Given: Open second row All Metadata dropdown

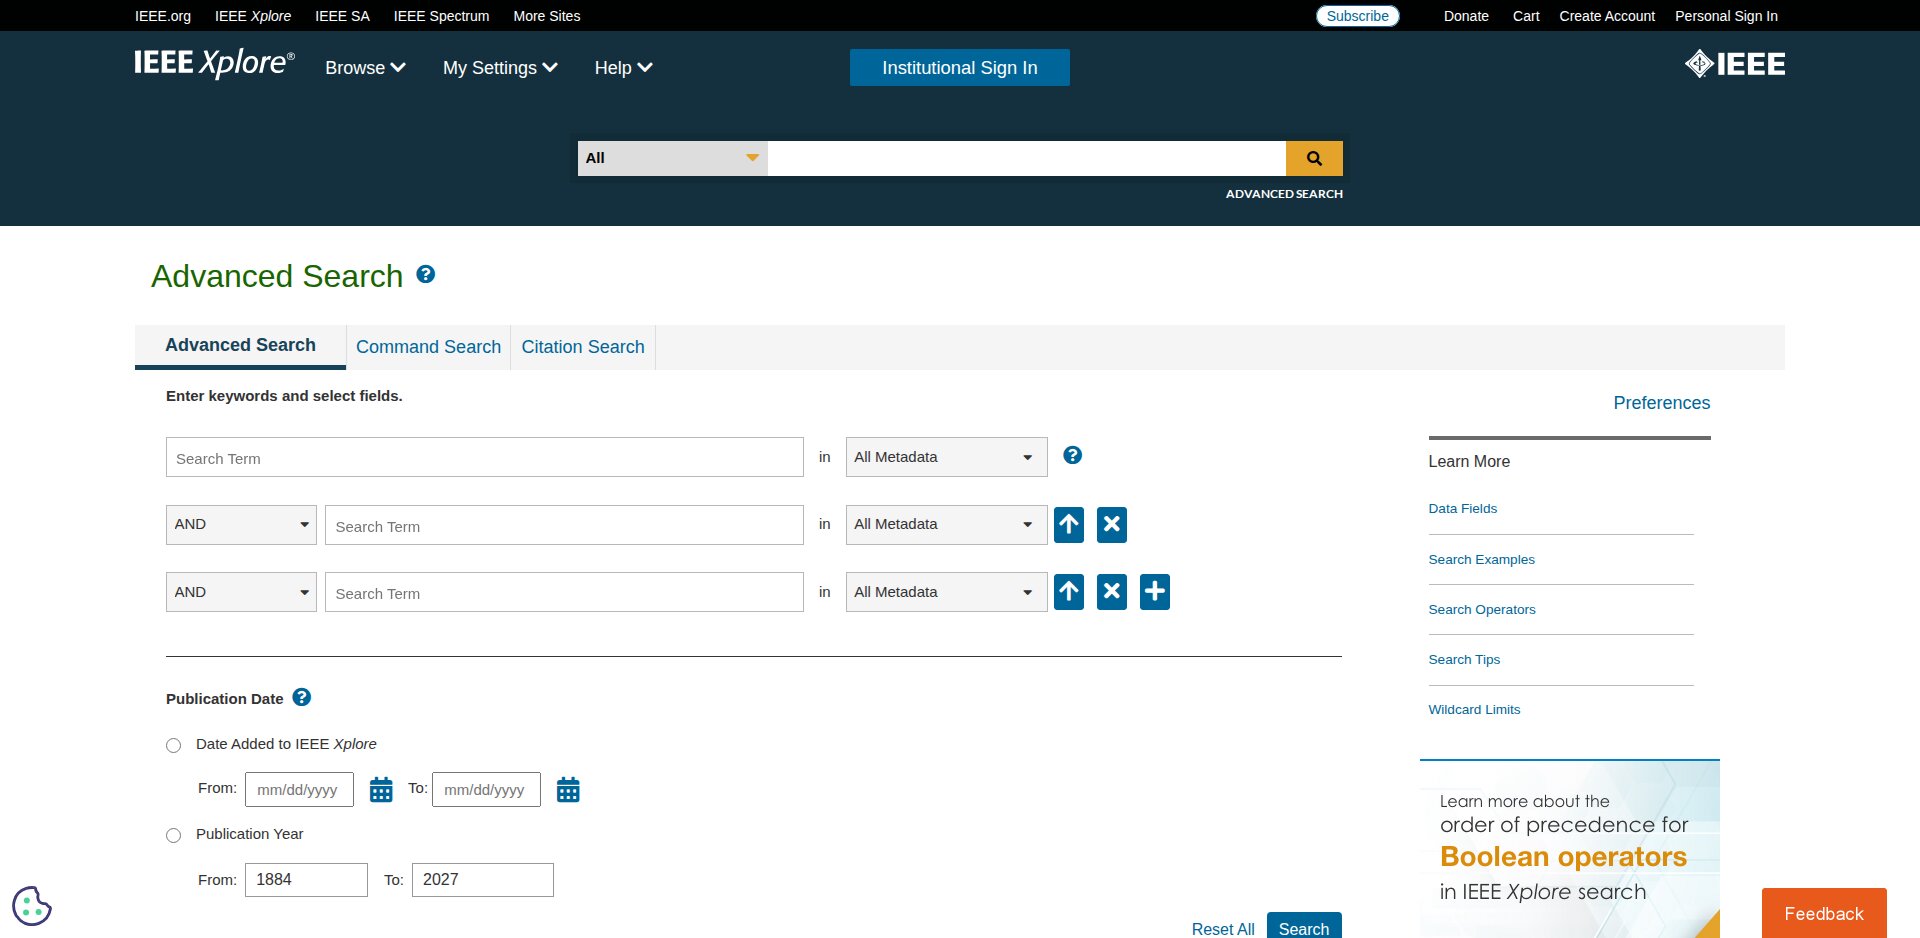Looking at the screenshot, I should tap(946, 524).
